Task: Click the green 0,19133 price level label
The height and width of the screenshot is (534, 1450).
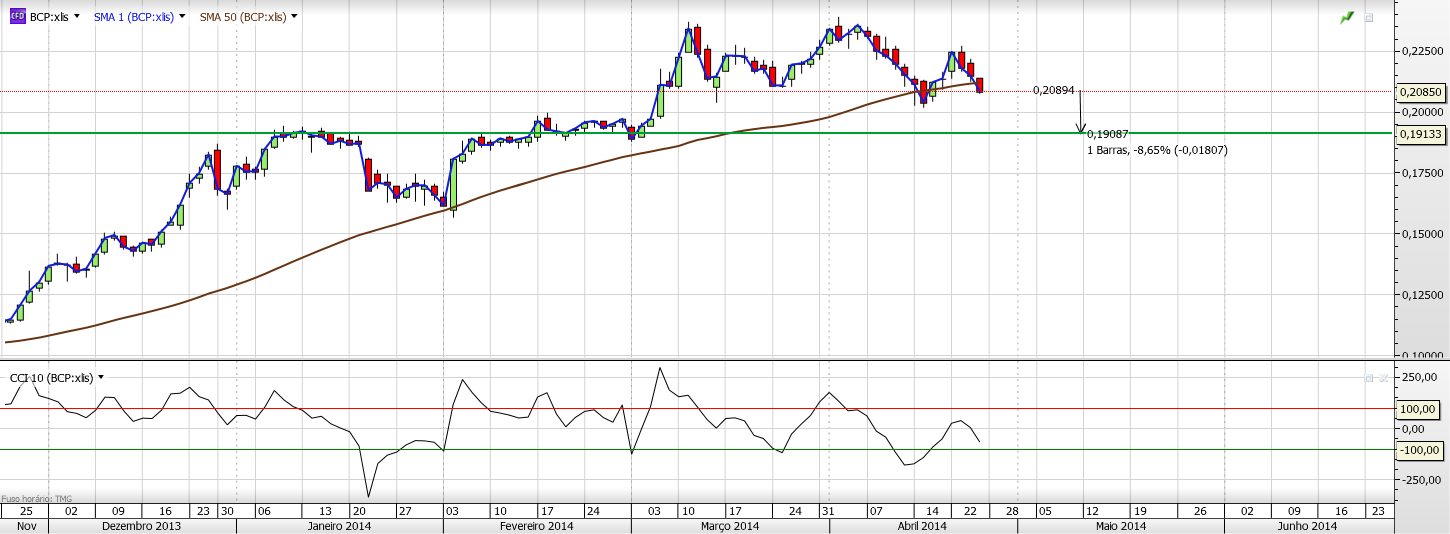Action: pyautogui.click(x=1420, y=133)
